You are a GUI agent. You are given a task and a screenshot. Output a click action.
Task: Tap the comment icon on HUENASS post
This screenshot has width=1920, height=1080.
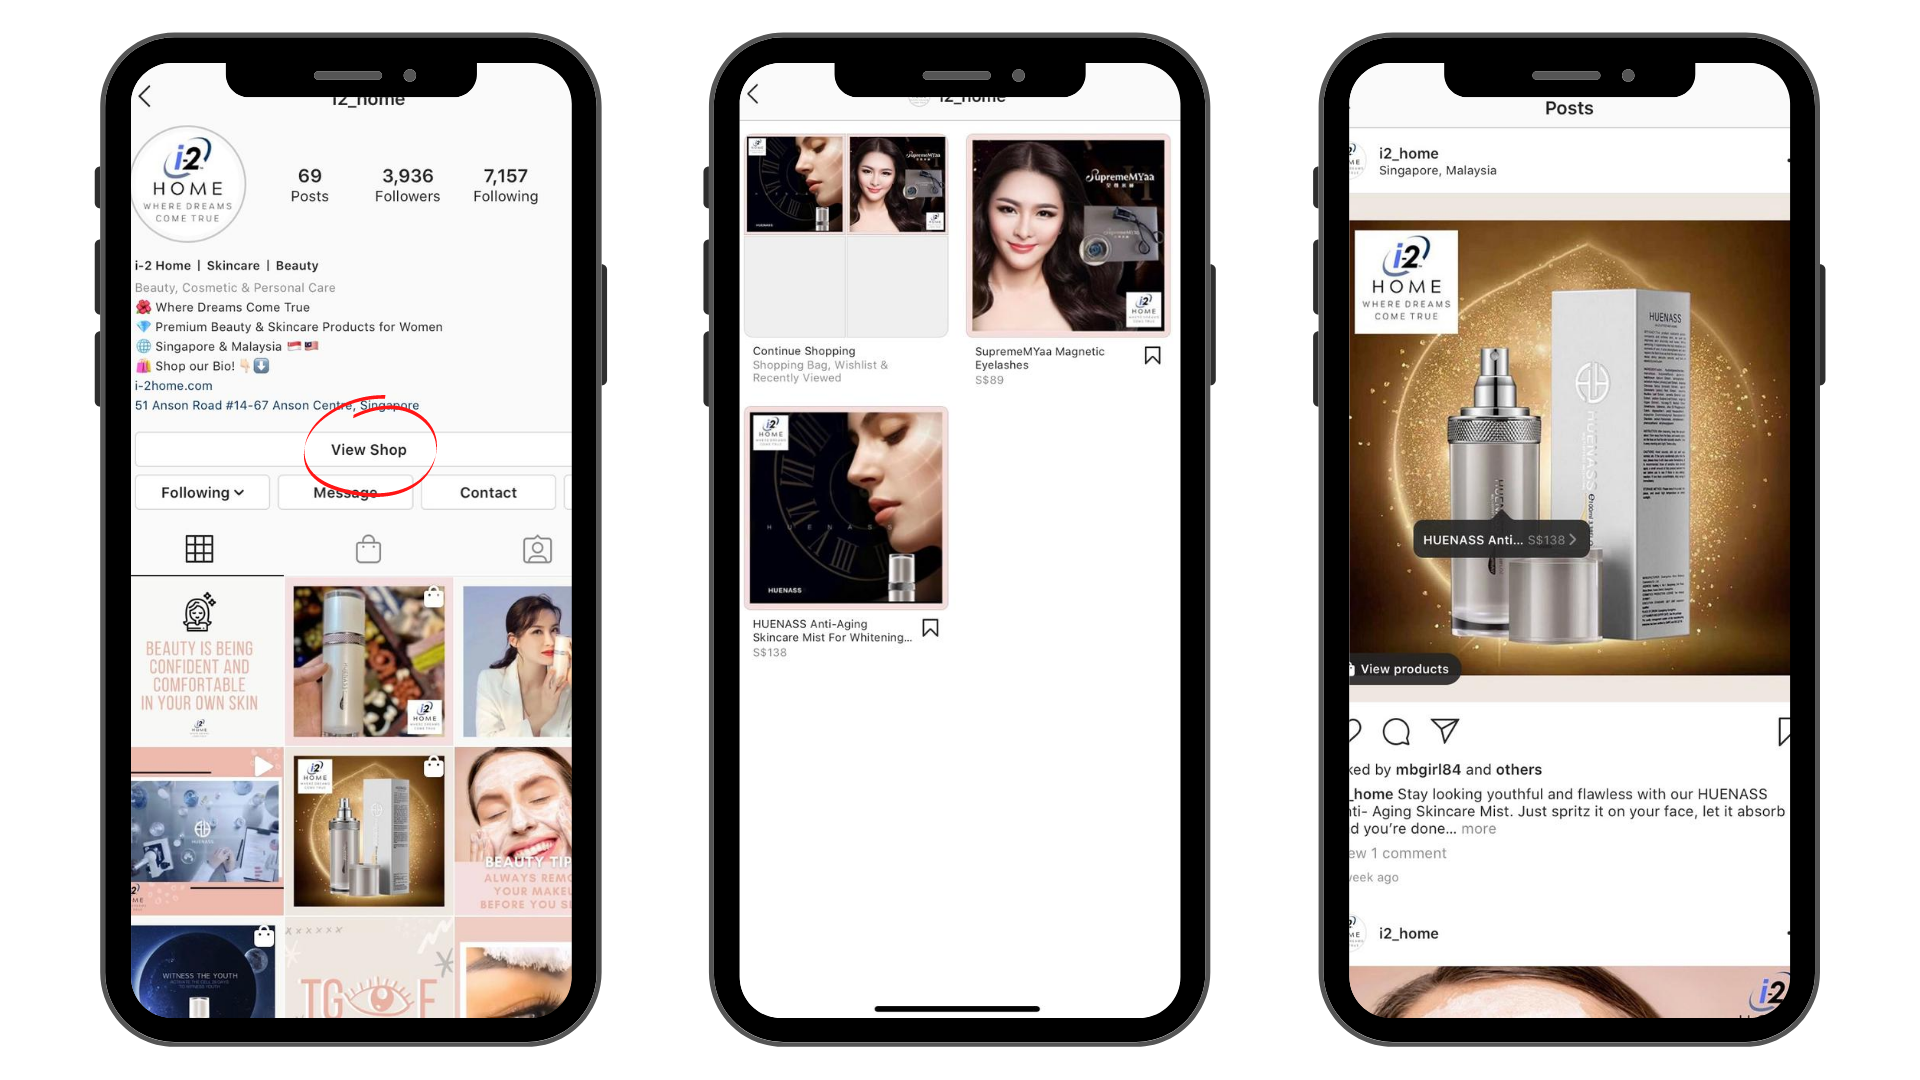[x=1396, y=731]
